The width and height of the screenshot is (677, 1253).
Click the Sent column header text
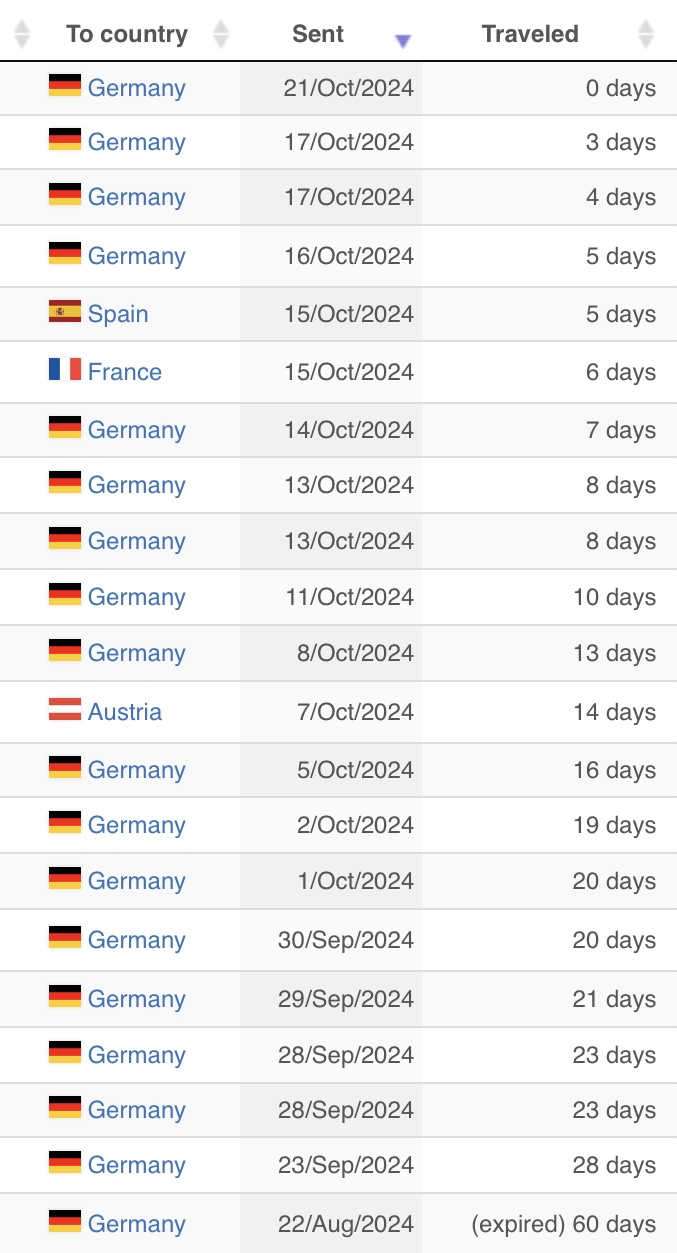(318, 34)
